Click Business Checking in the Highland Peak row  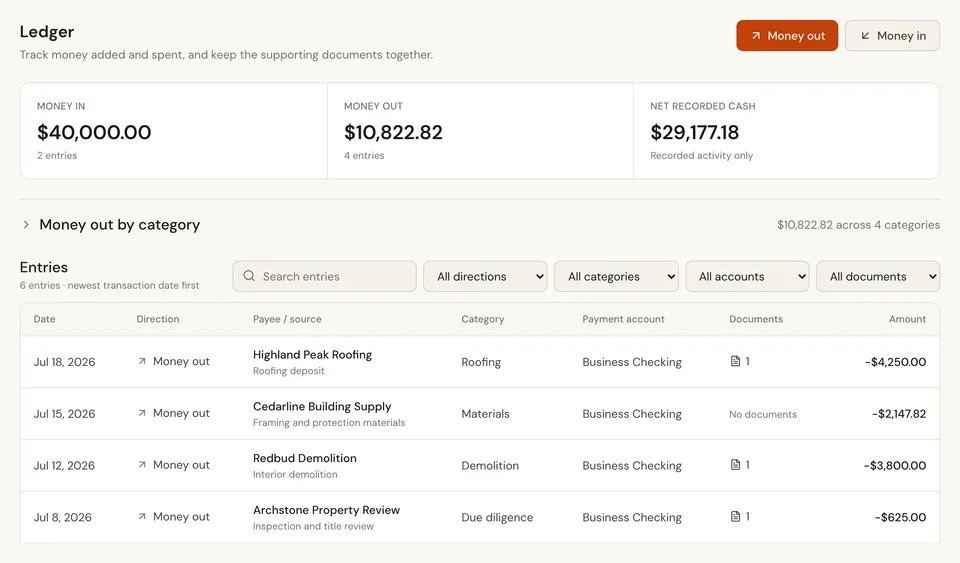coord(632,362)
